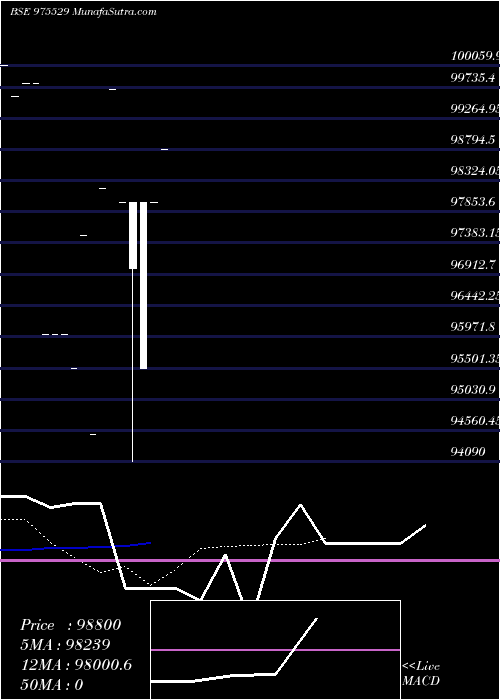Click the 12MA : 98000.6 readout
This screenshot has width=500, height=700.
(76, 665)
